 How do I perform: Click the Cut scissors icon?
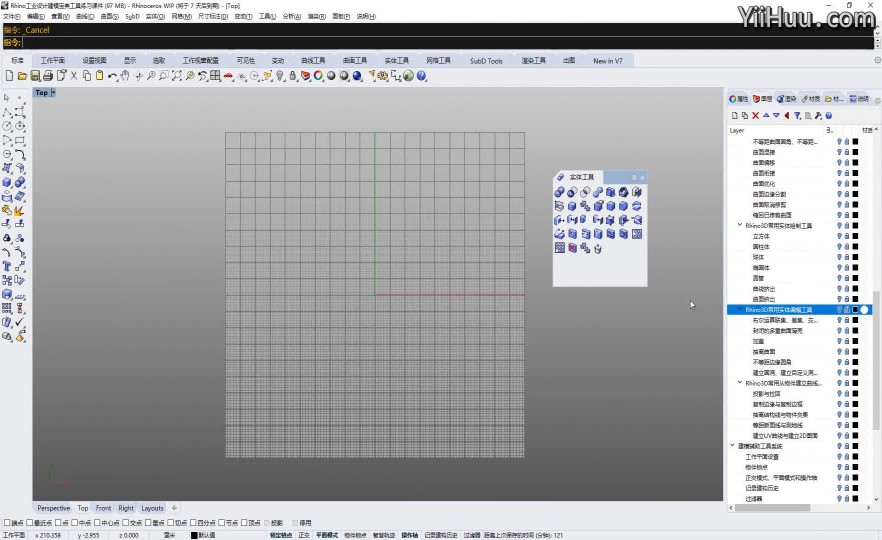(74, 75)
